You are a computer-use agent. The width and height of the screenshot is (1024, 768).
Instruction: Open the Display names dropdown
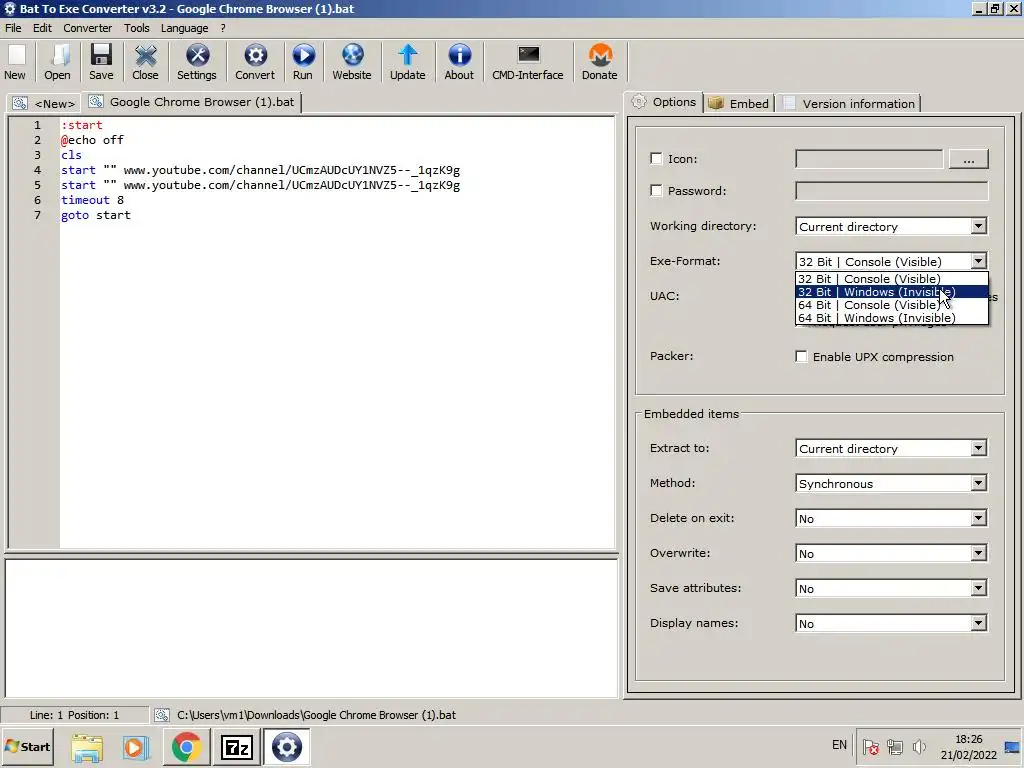click(x=891, y=624)
